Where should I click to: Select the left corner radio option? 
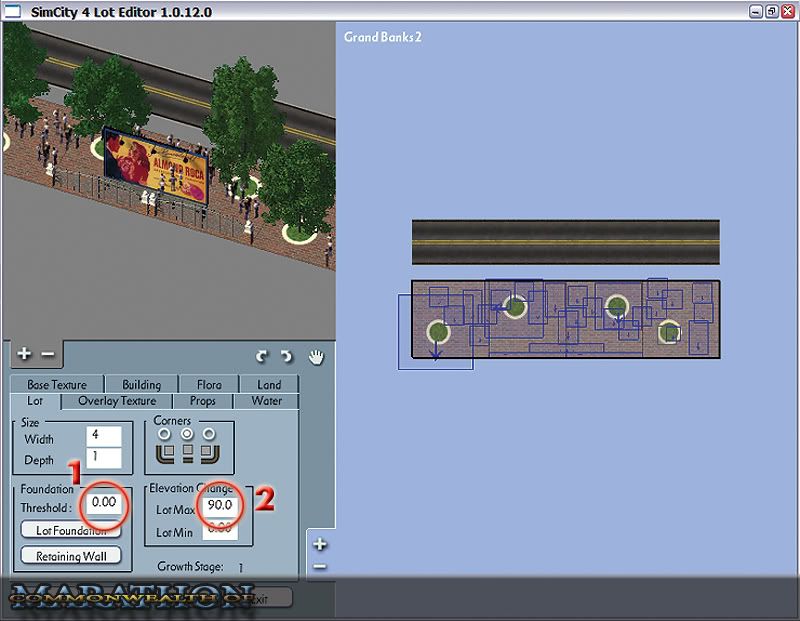click(x=164, y=434)
